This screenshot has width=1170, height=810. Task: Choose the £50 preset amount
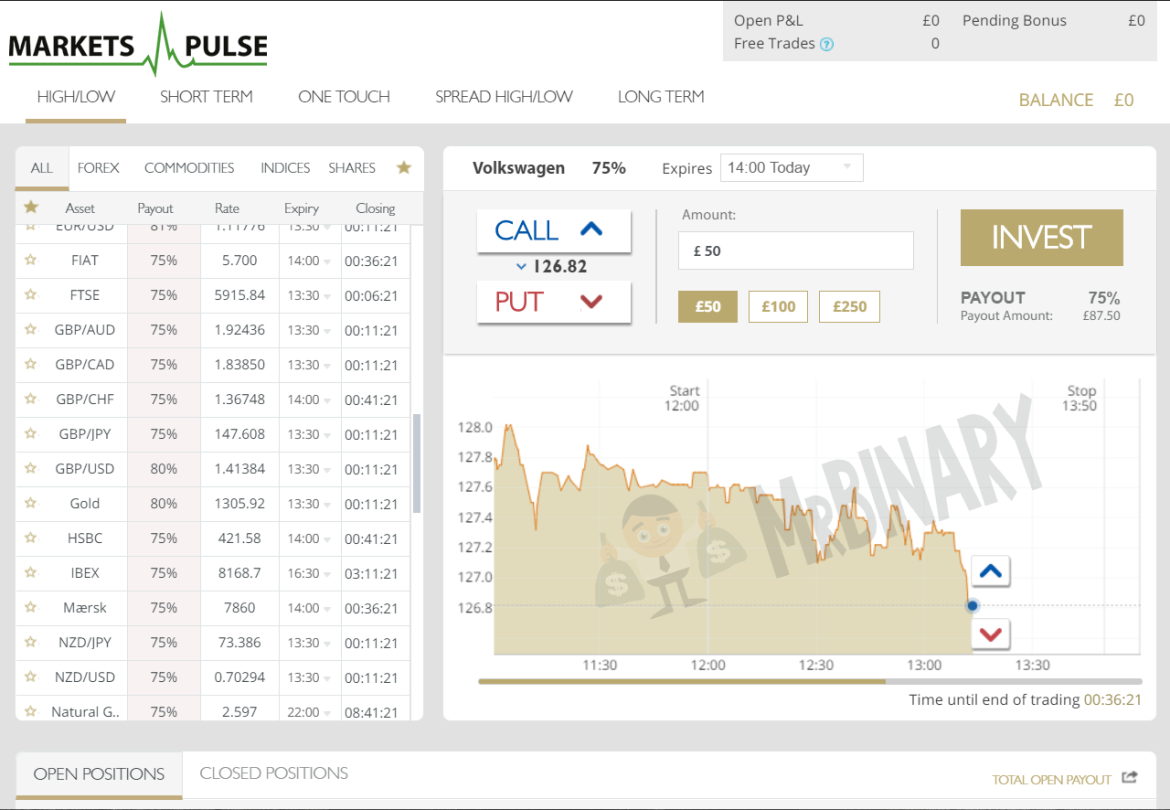pyautogui.click(x=707, y=307)
